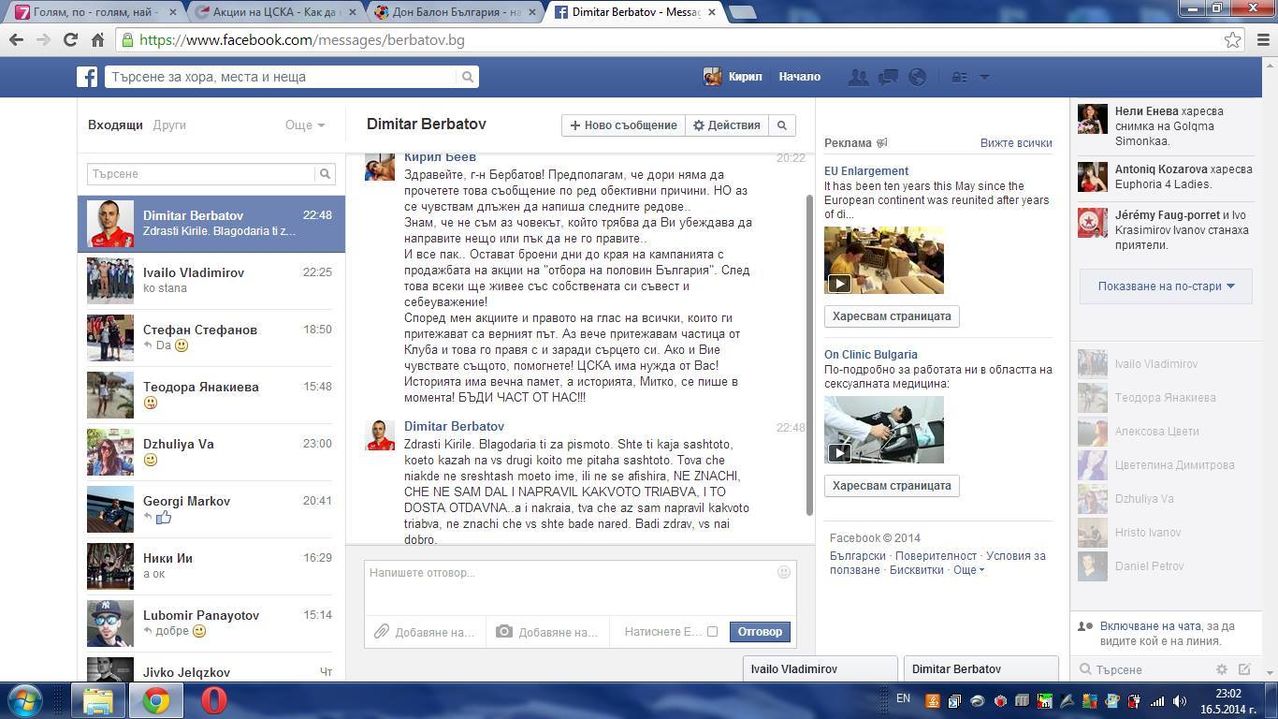
Task: Open the Dimitar Berbatov chat tab at the bottom
Action: click(980, 669)
